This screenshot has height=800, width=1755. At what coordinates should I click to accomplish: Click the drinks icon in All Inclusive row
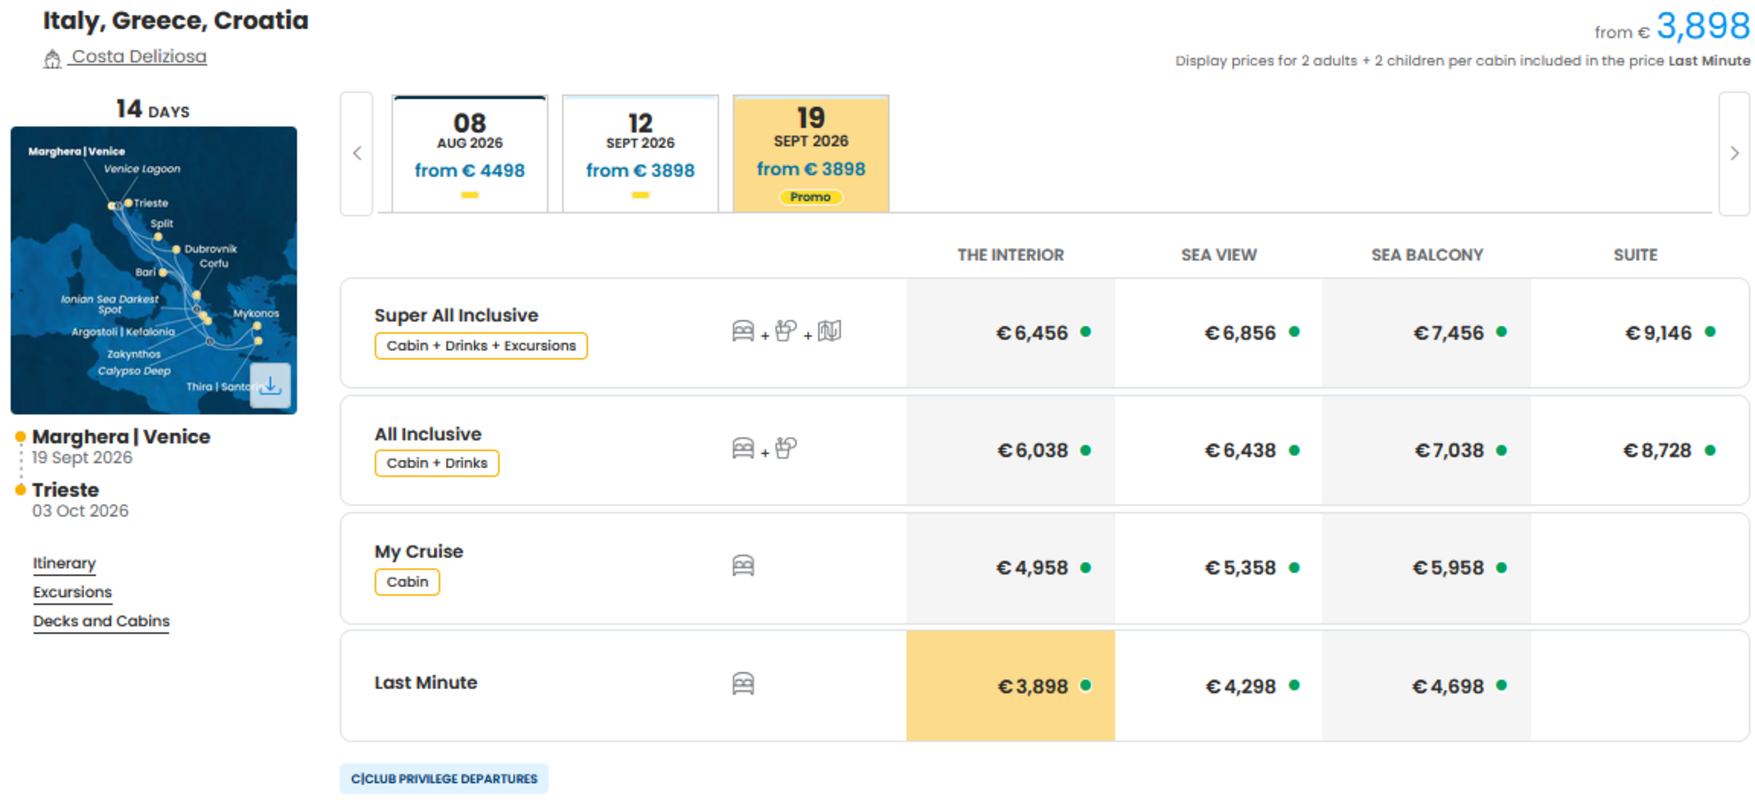click(x=786, y=448)
